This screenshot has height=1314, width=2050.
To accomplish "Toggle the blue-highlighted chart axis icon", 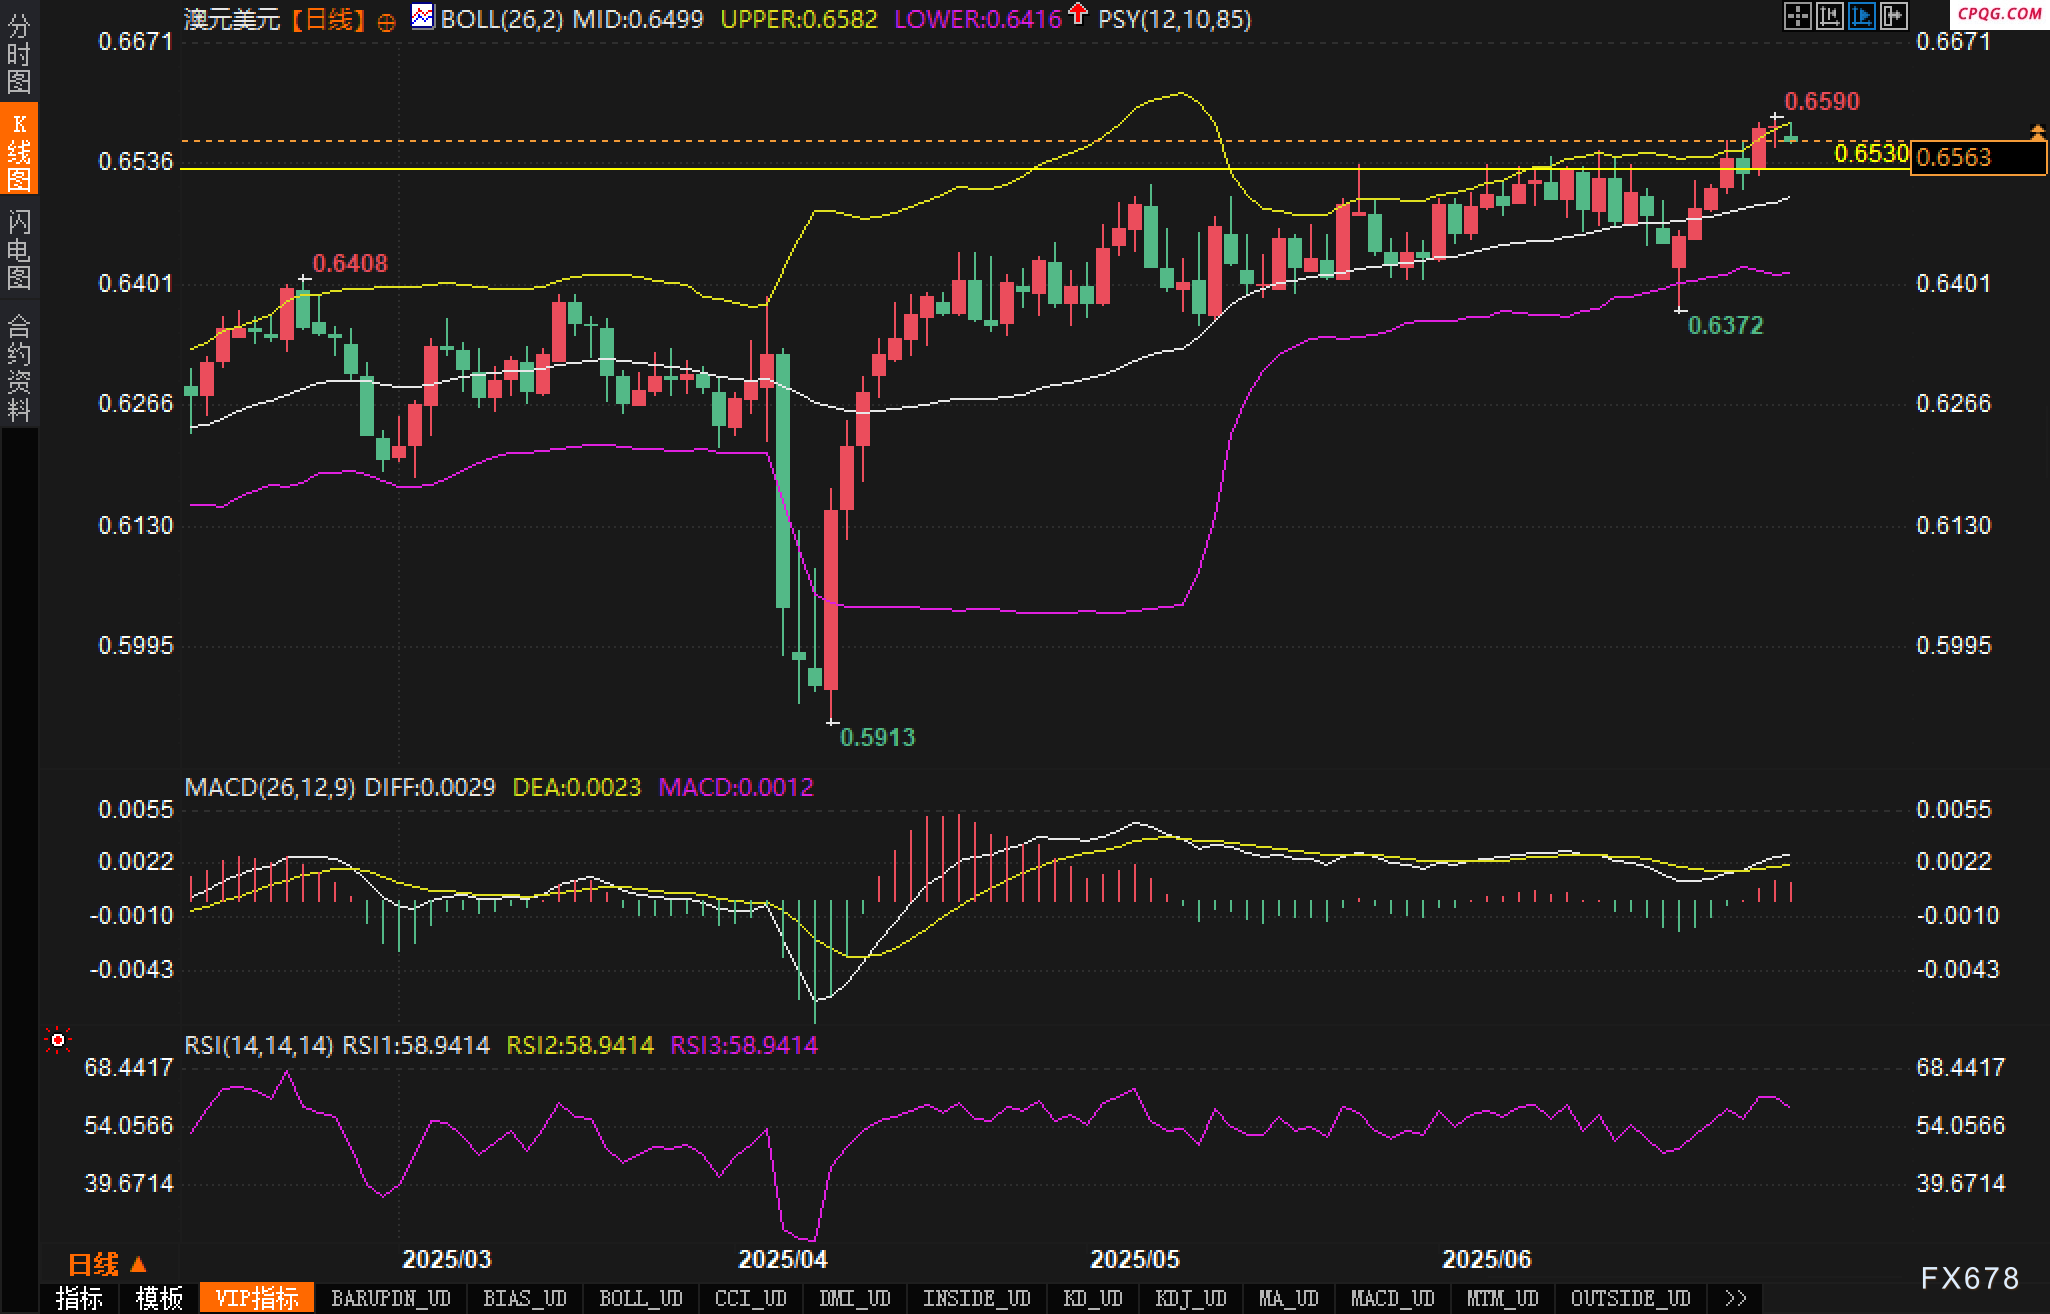I will (1861, 16).
